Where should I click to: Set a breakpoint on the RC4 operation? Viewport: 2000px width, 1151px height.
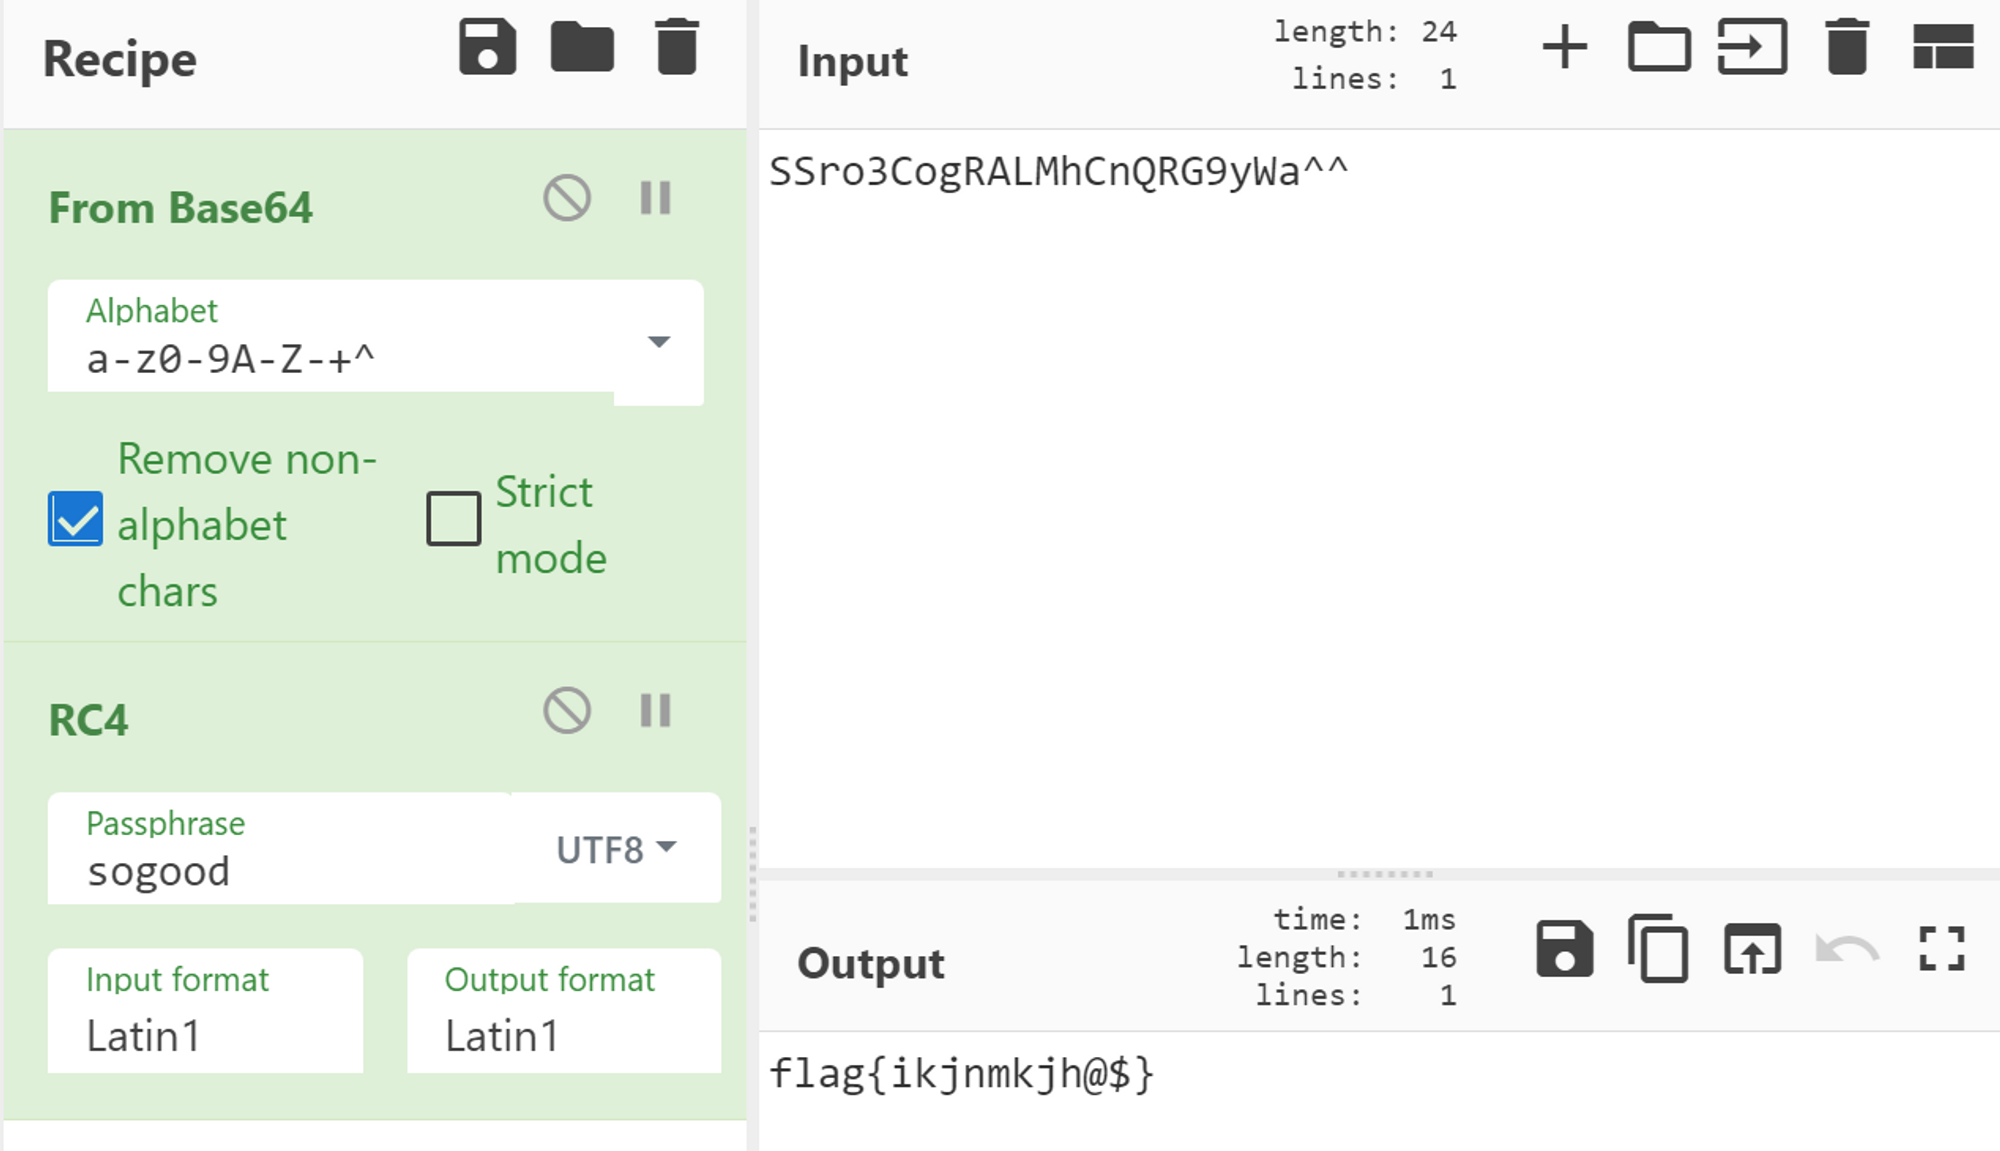click(655, 711)
